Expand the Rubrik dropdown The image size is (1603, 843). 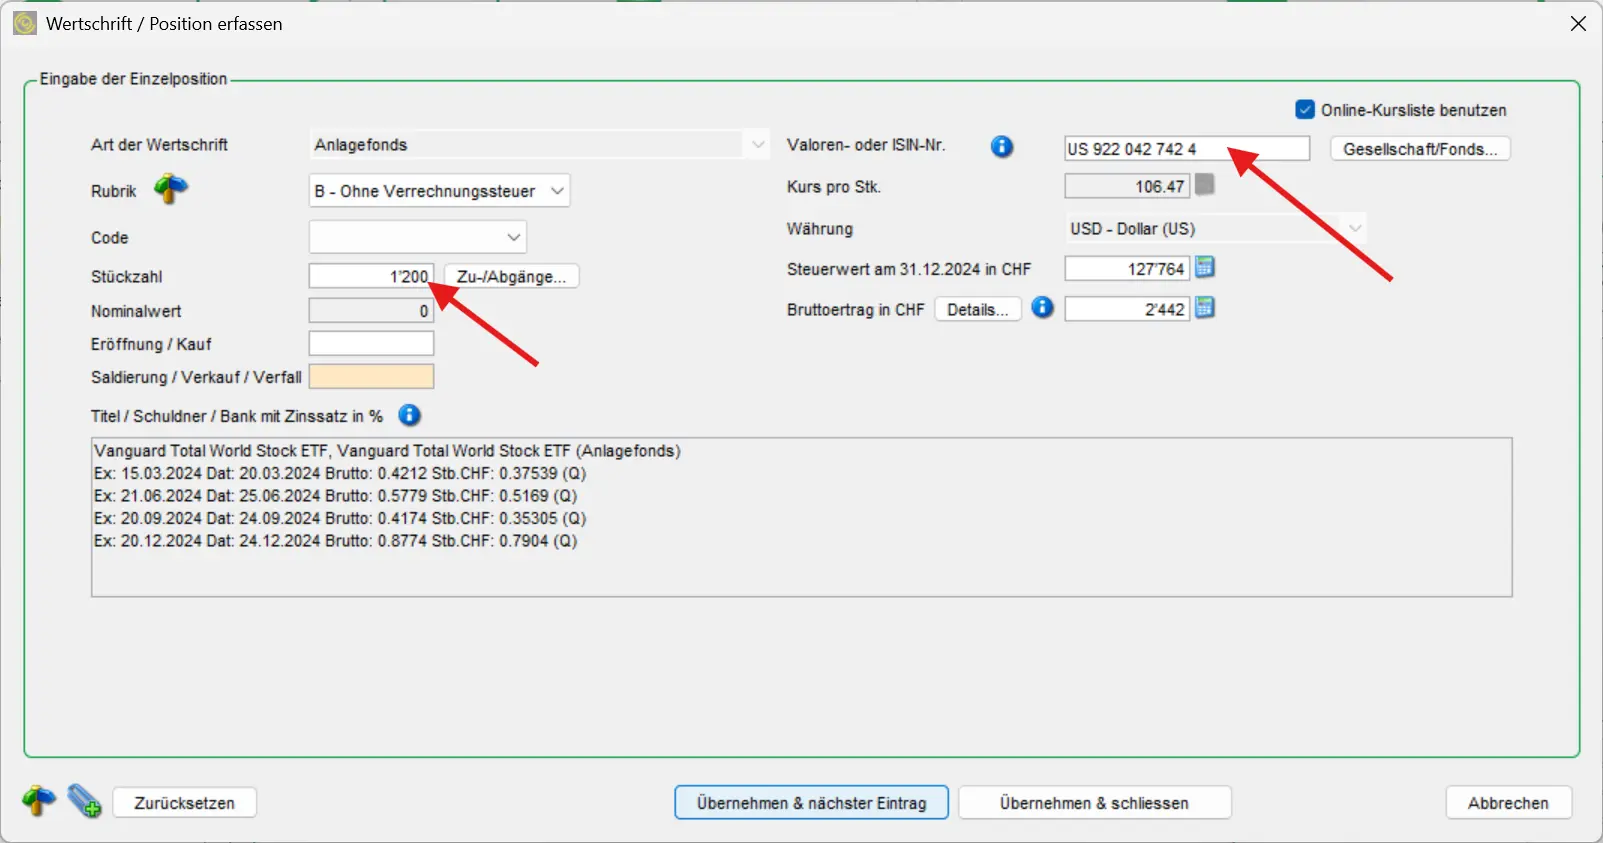(x=558, y=191)
